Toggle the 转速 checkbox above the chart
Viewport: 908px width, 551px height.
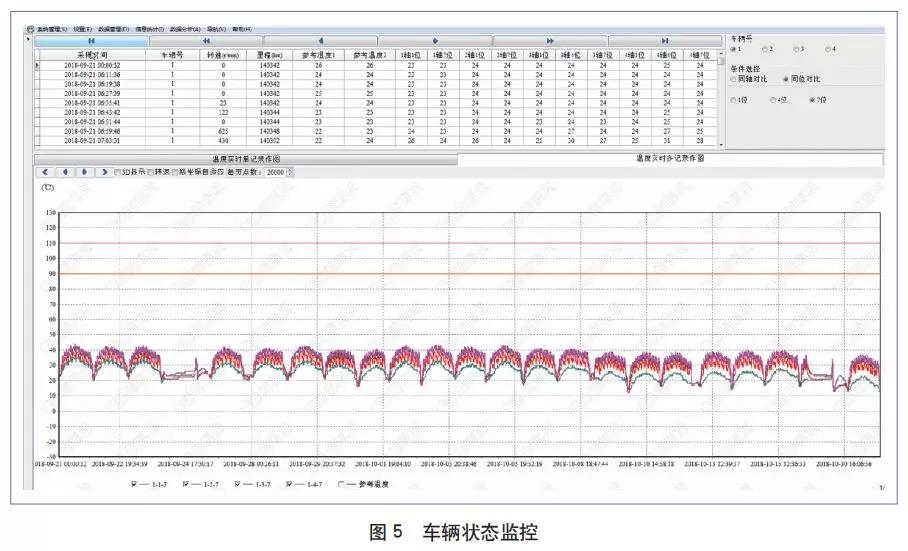151,172
